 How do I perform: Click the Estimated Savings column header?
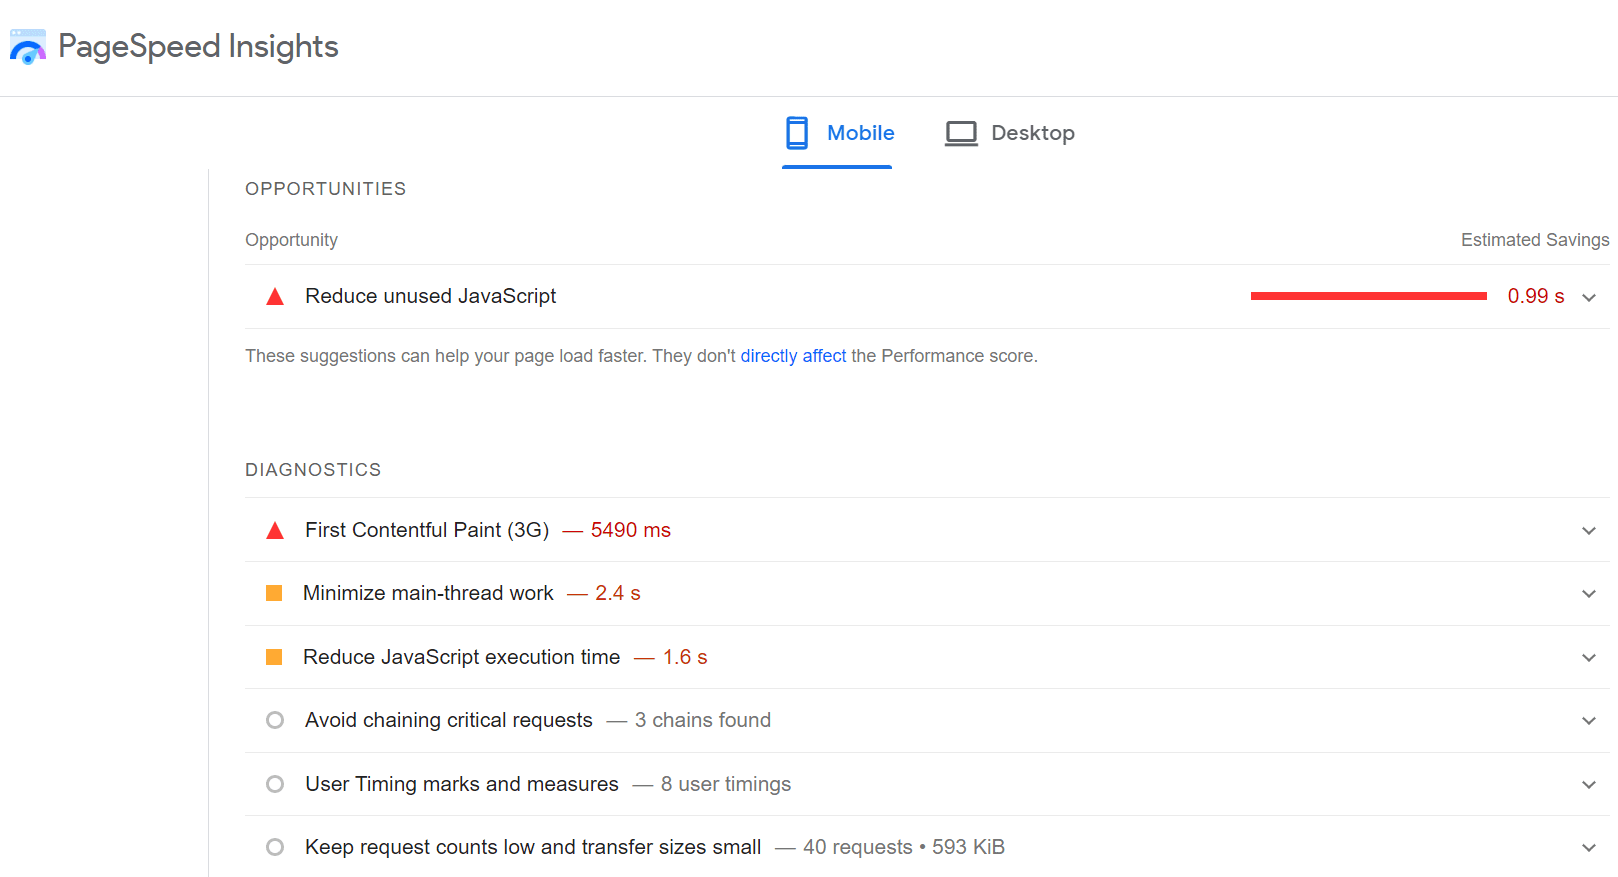pyautogui.click(x=1534, y=240)
